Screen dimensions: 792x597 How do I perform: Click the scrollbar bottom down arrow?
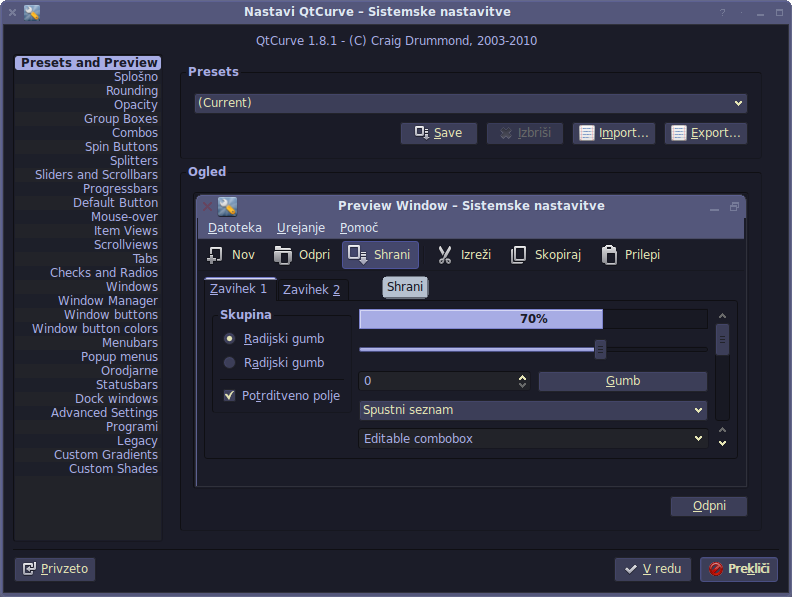coord(723,443)
